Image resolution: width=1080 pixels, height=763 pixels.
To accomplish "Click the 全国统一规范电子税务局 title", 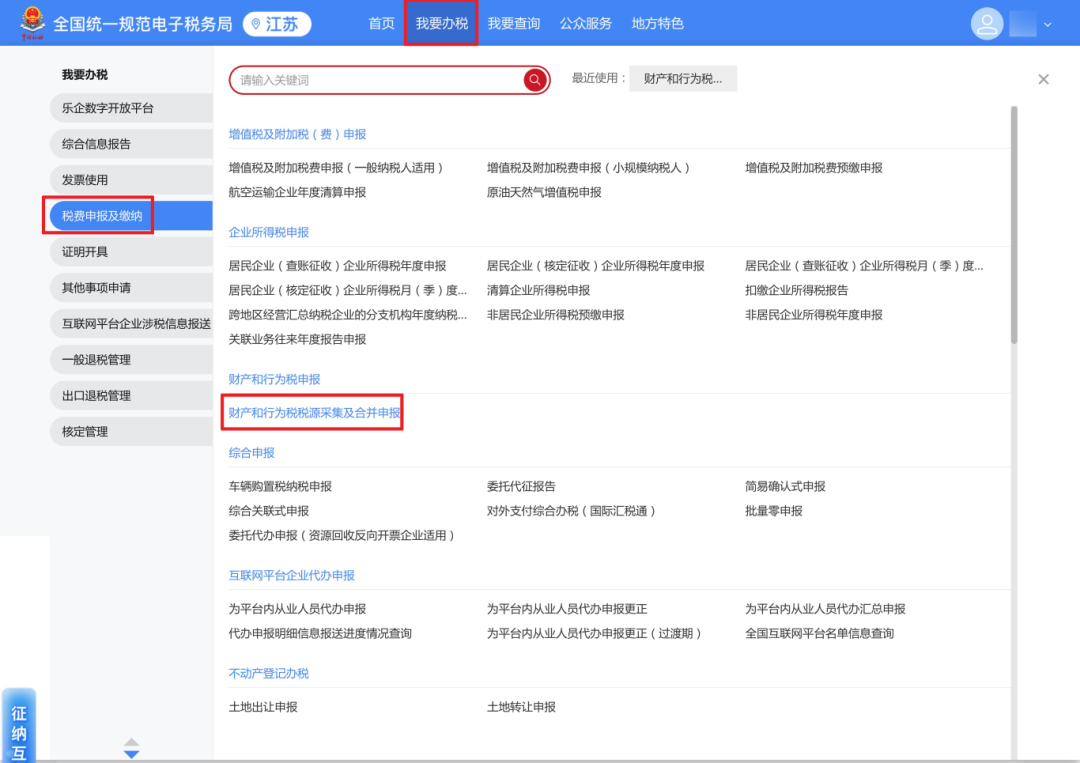I will click(x=143, y=24).
